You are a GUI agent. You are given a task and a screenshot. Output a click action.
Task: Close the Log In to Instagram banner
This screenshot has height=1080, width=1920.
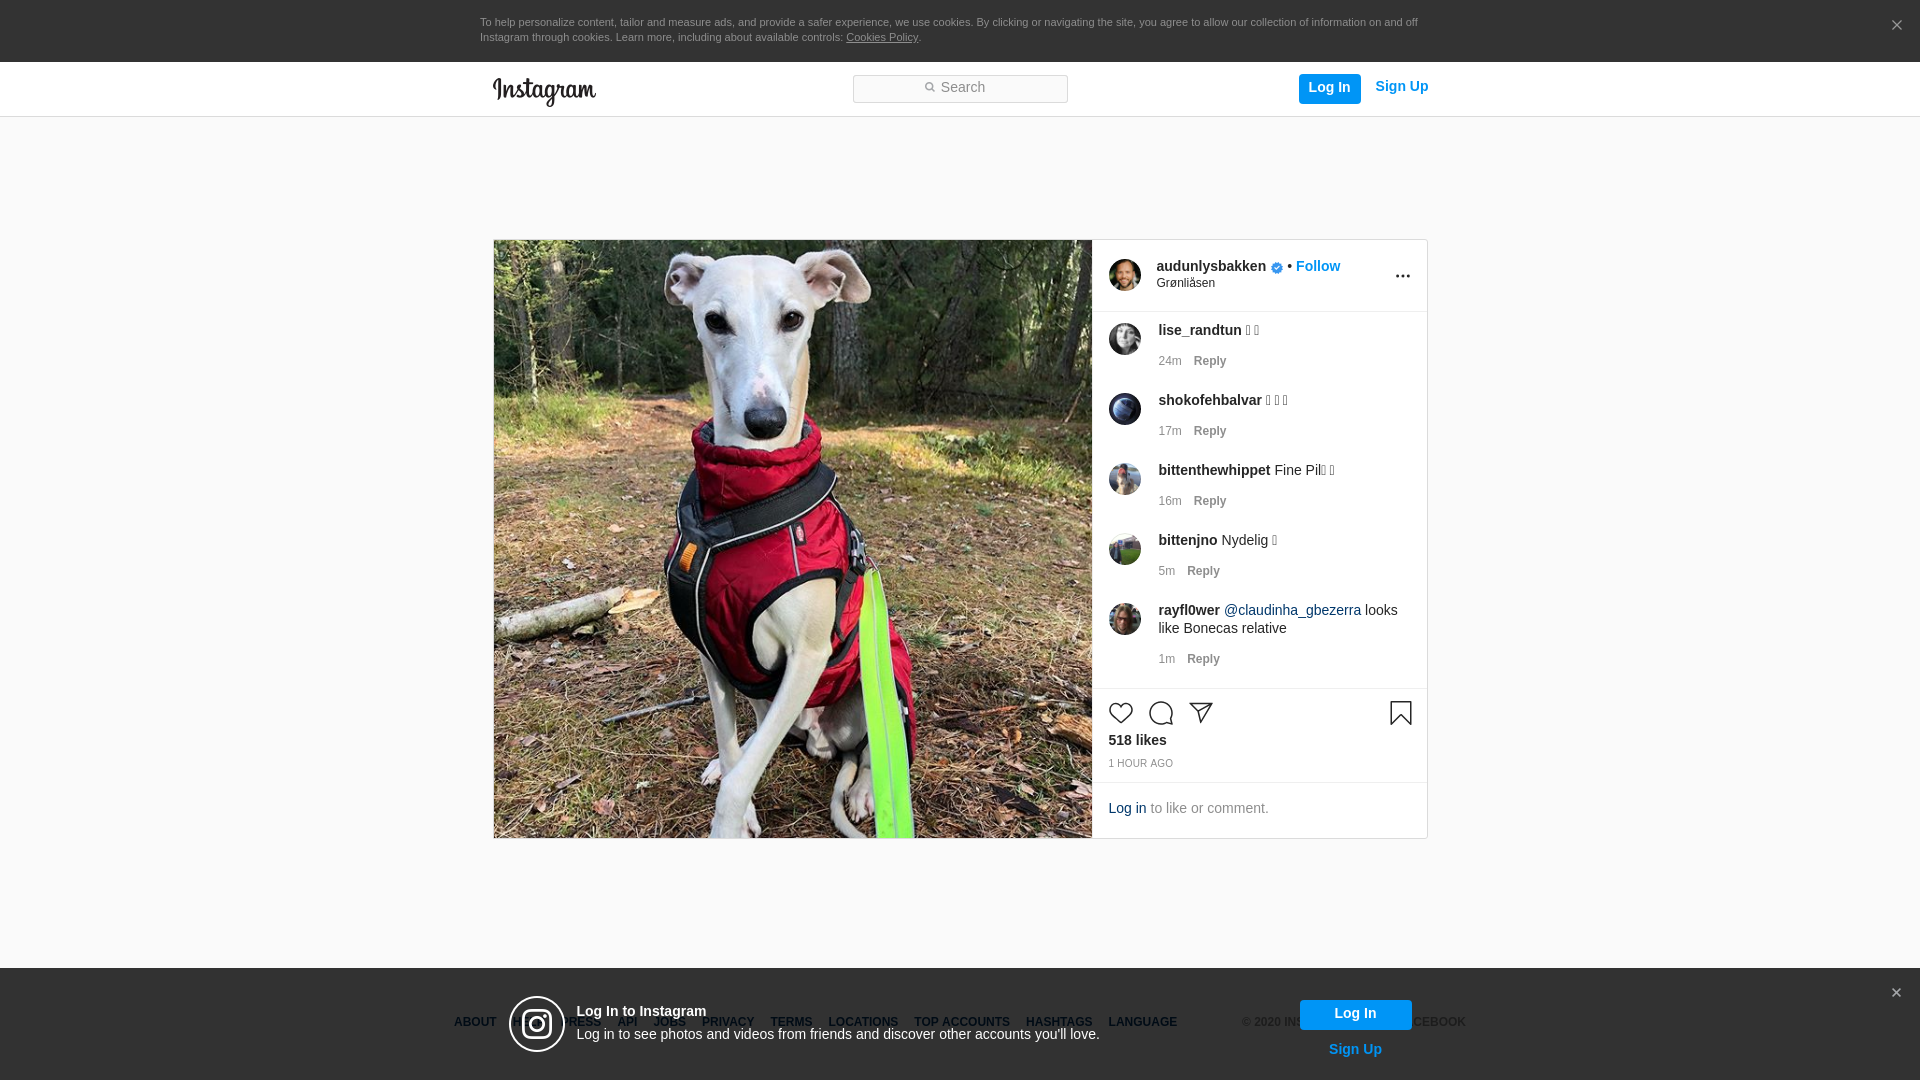coord(1896,993)
